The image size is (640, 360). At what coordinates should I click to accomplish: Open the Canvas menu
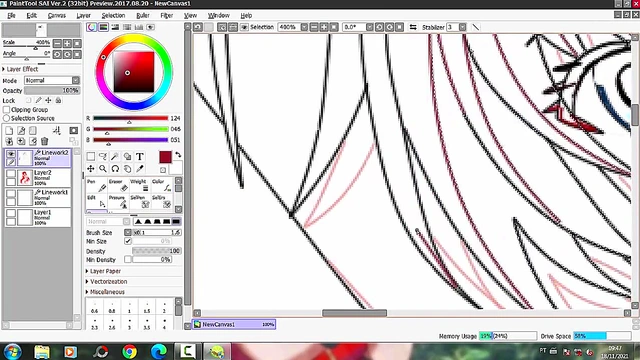57,16
